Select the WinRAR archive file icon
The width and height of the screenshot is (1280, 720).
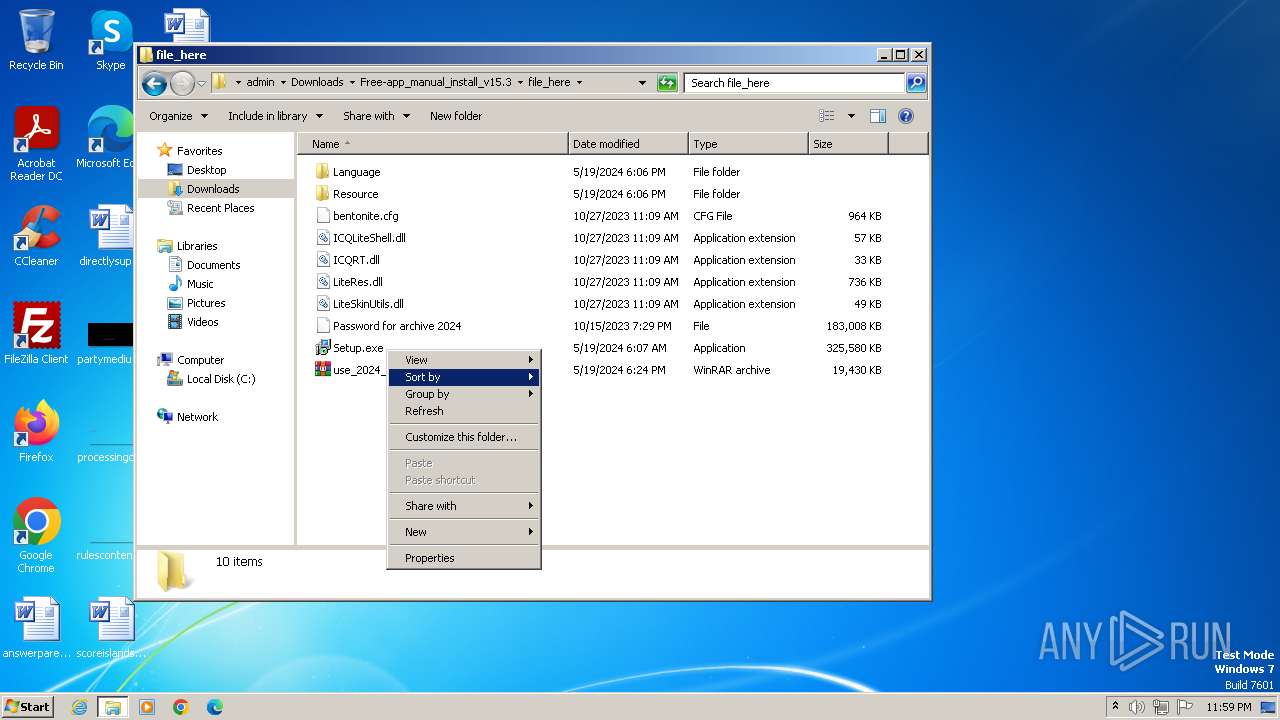point(322,370)
